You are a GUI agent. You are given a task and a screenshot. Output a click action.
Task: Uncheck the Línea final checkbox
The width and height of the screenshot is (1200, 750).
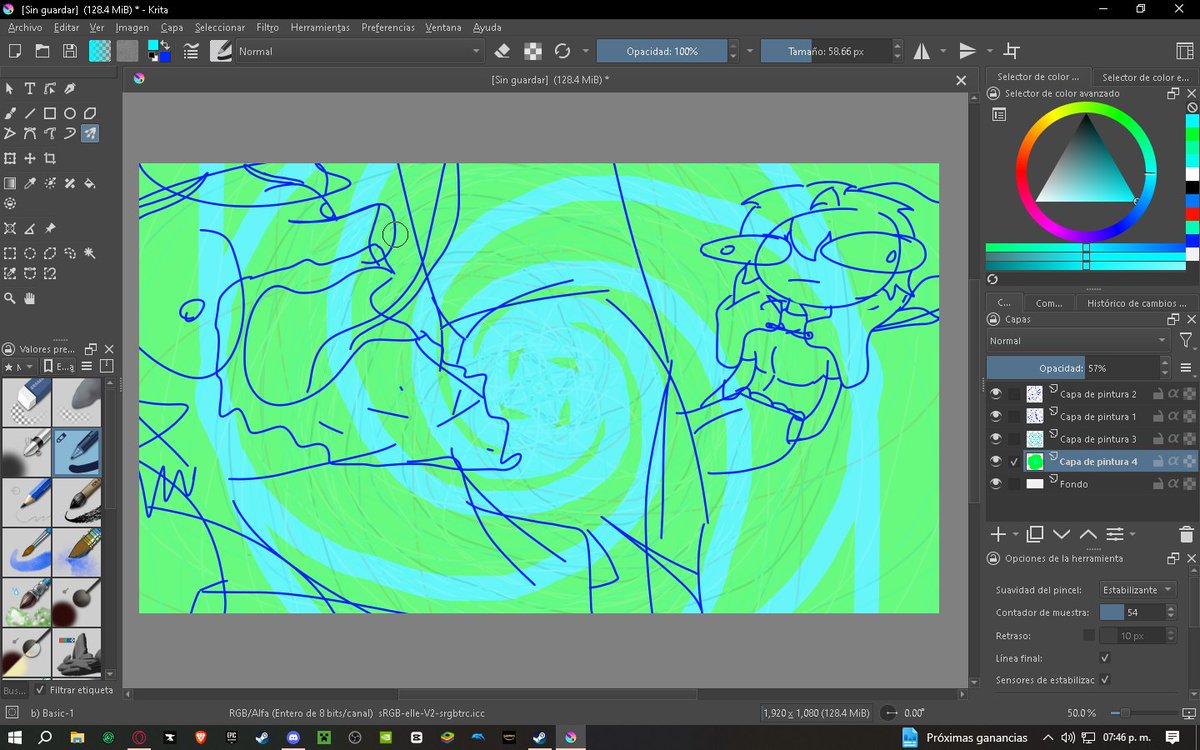click(1105, 658)
